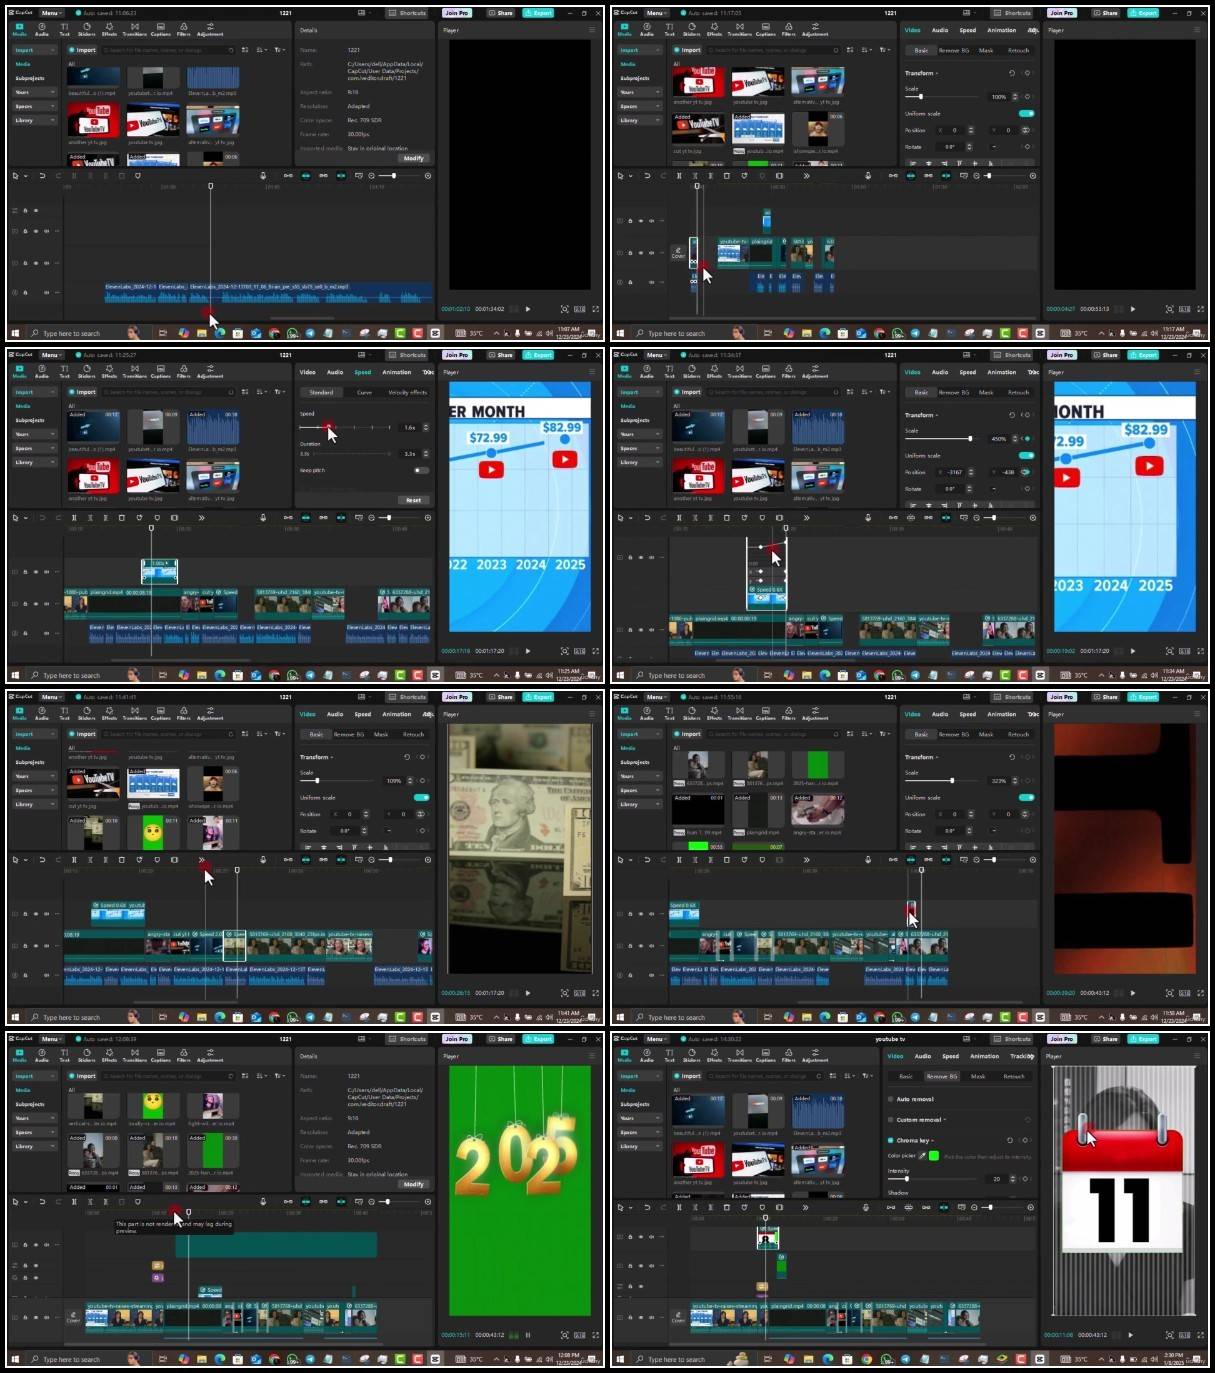The image size is (1215, 1373).
Task: Open Adjustment tool in green 2025 preview window
Action: 210,1055
